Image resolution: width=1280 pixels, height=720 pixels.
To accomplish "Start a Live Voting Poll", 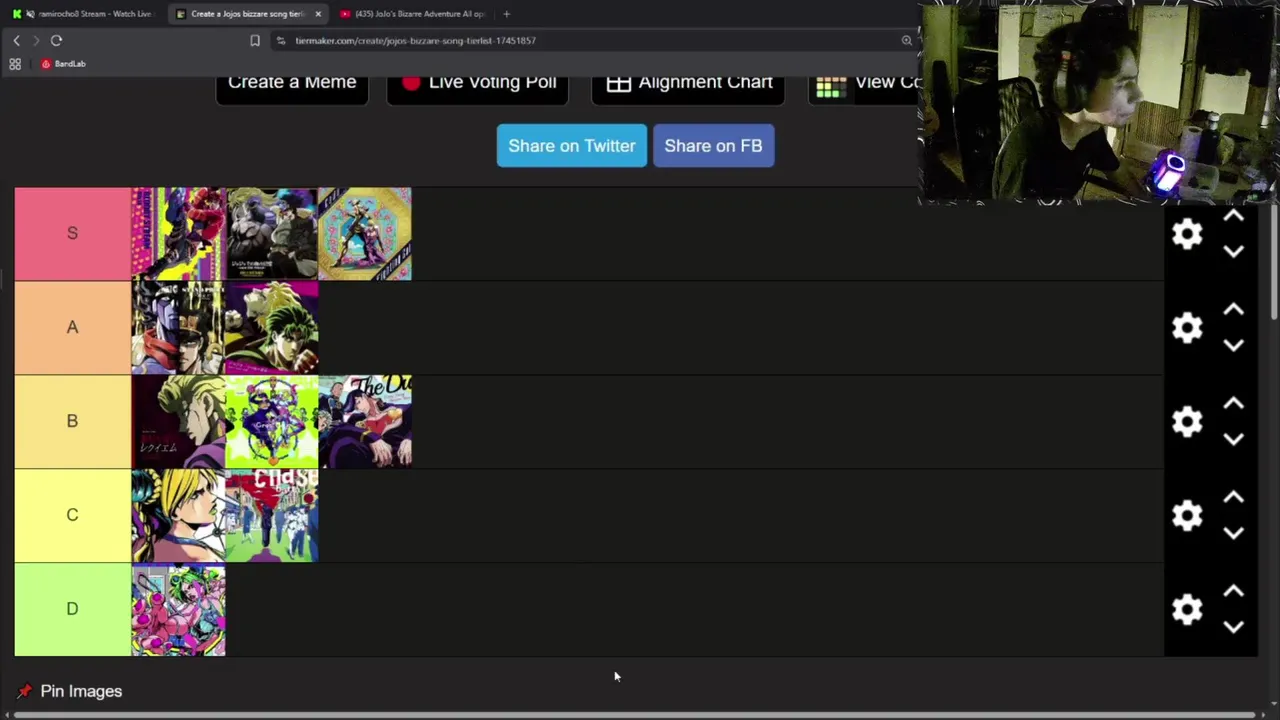I will point(478,84).
